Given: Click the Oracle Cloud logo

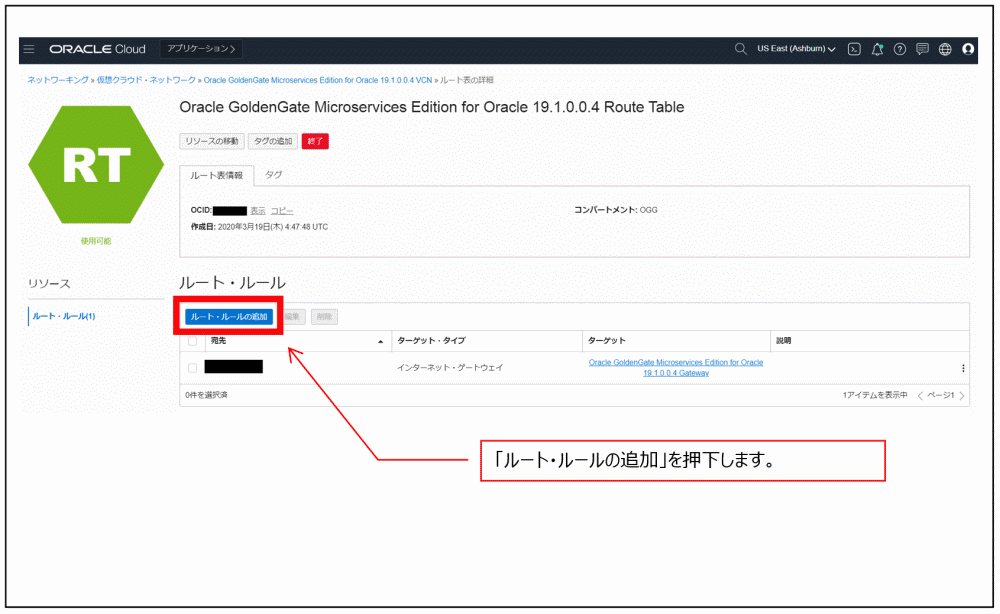Looking at the screenshot, I should pyautogui.click(x=98, y=49).
